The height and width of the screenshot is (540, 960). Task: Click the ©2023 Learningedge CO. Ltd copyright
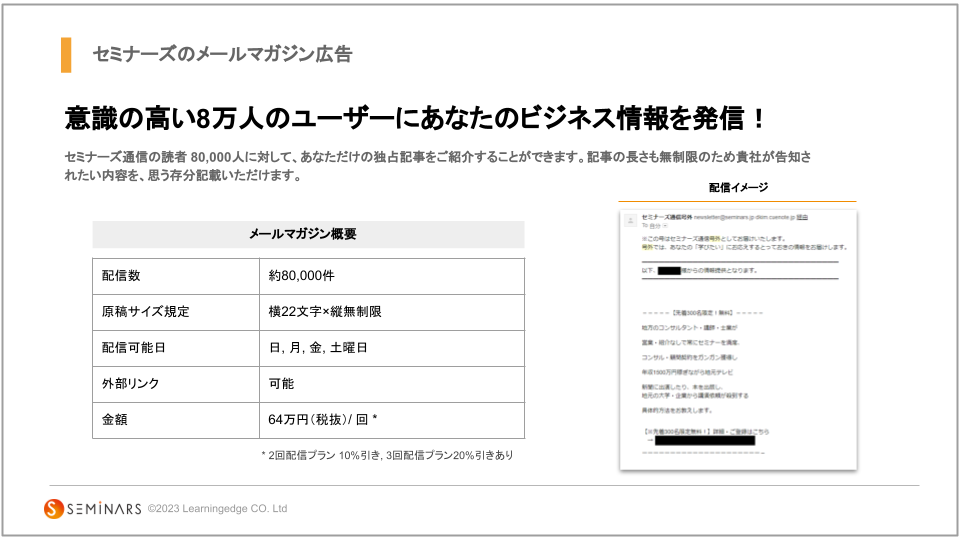(217, 509)
